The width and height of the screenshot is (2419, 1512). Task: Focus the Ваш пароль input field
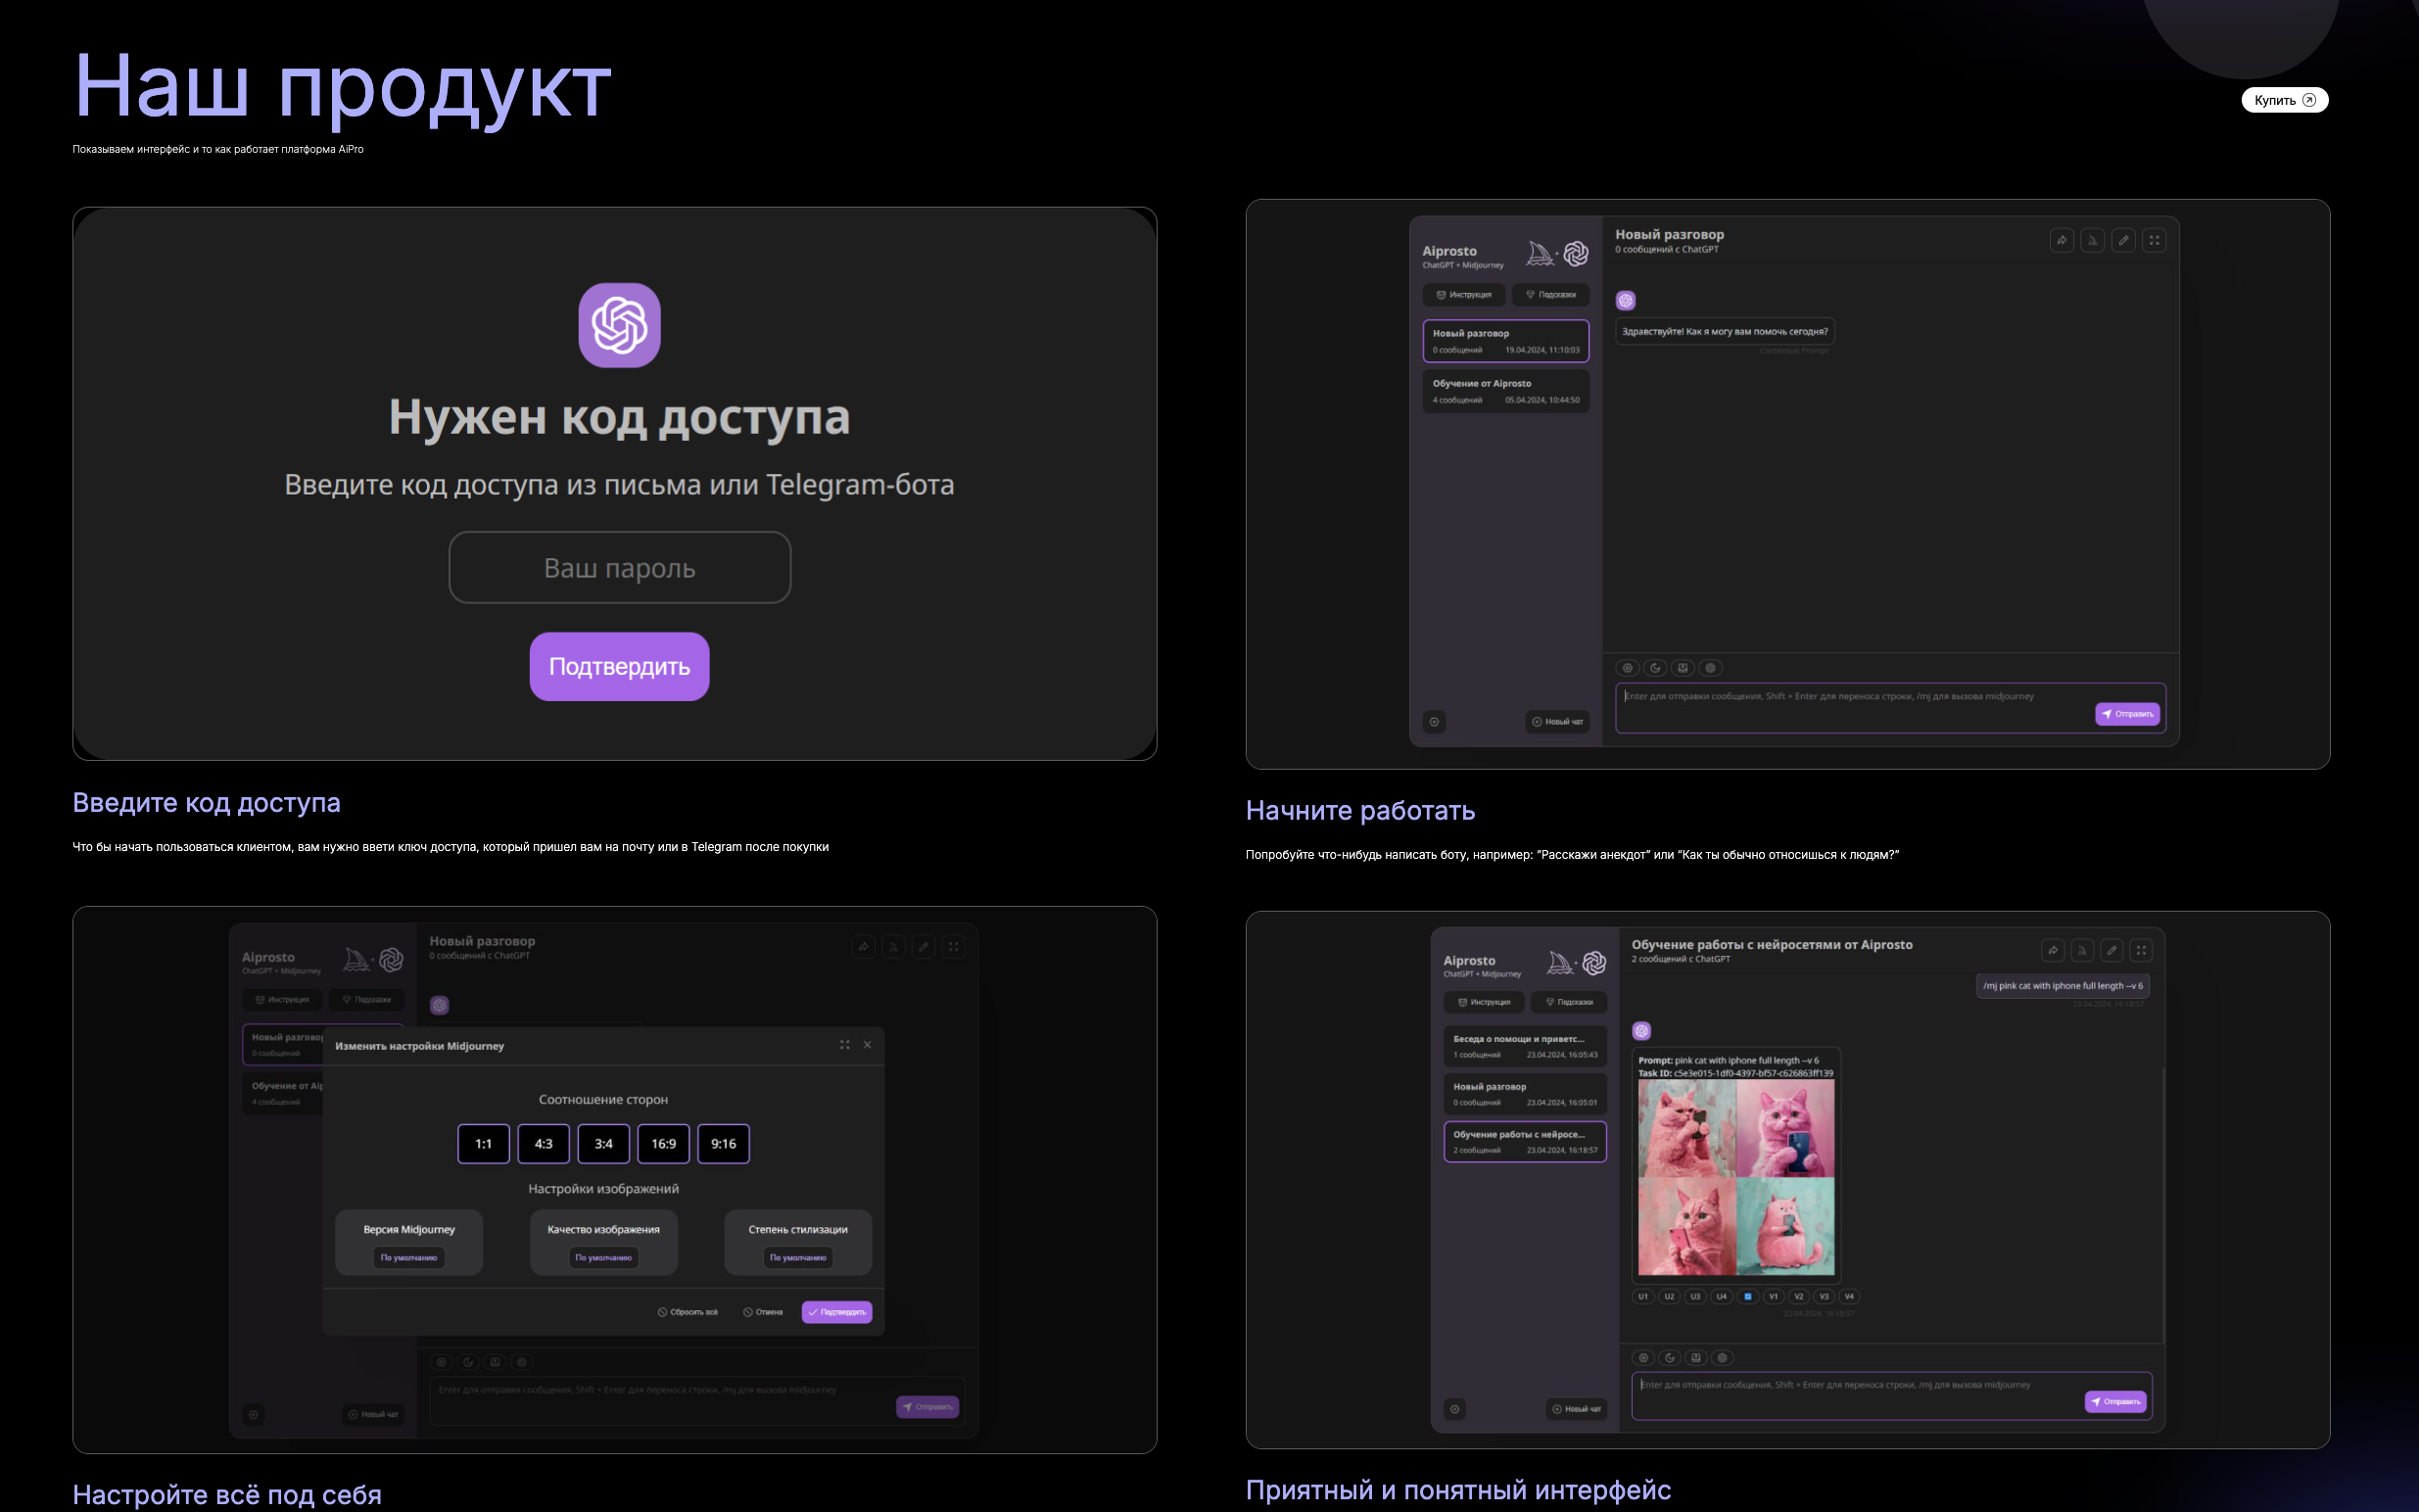point(619,567)
